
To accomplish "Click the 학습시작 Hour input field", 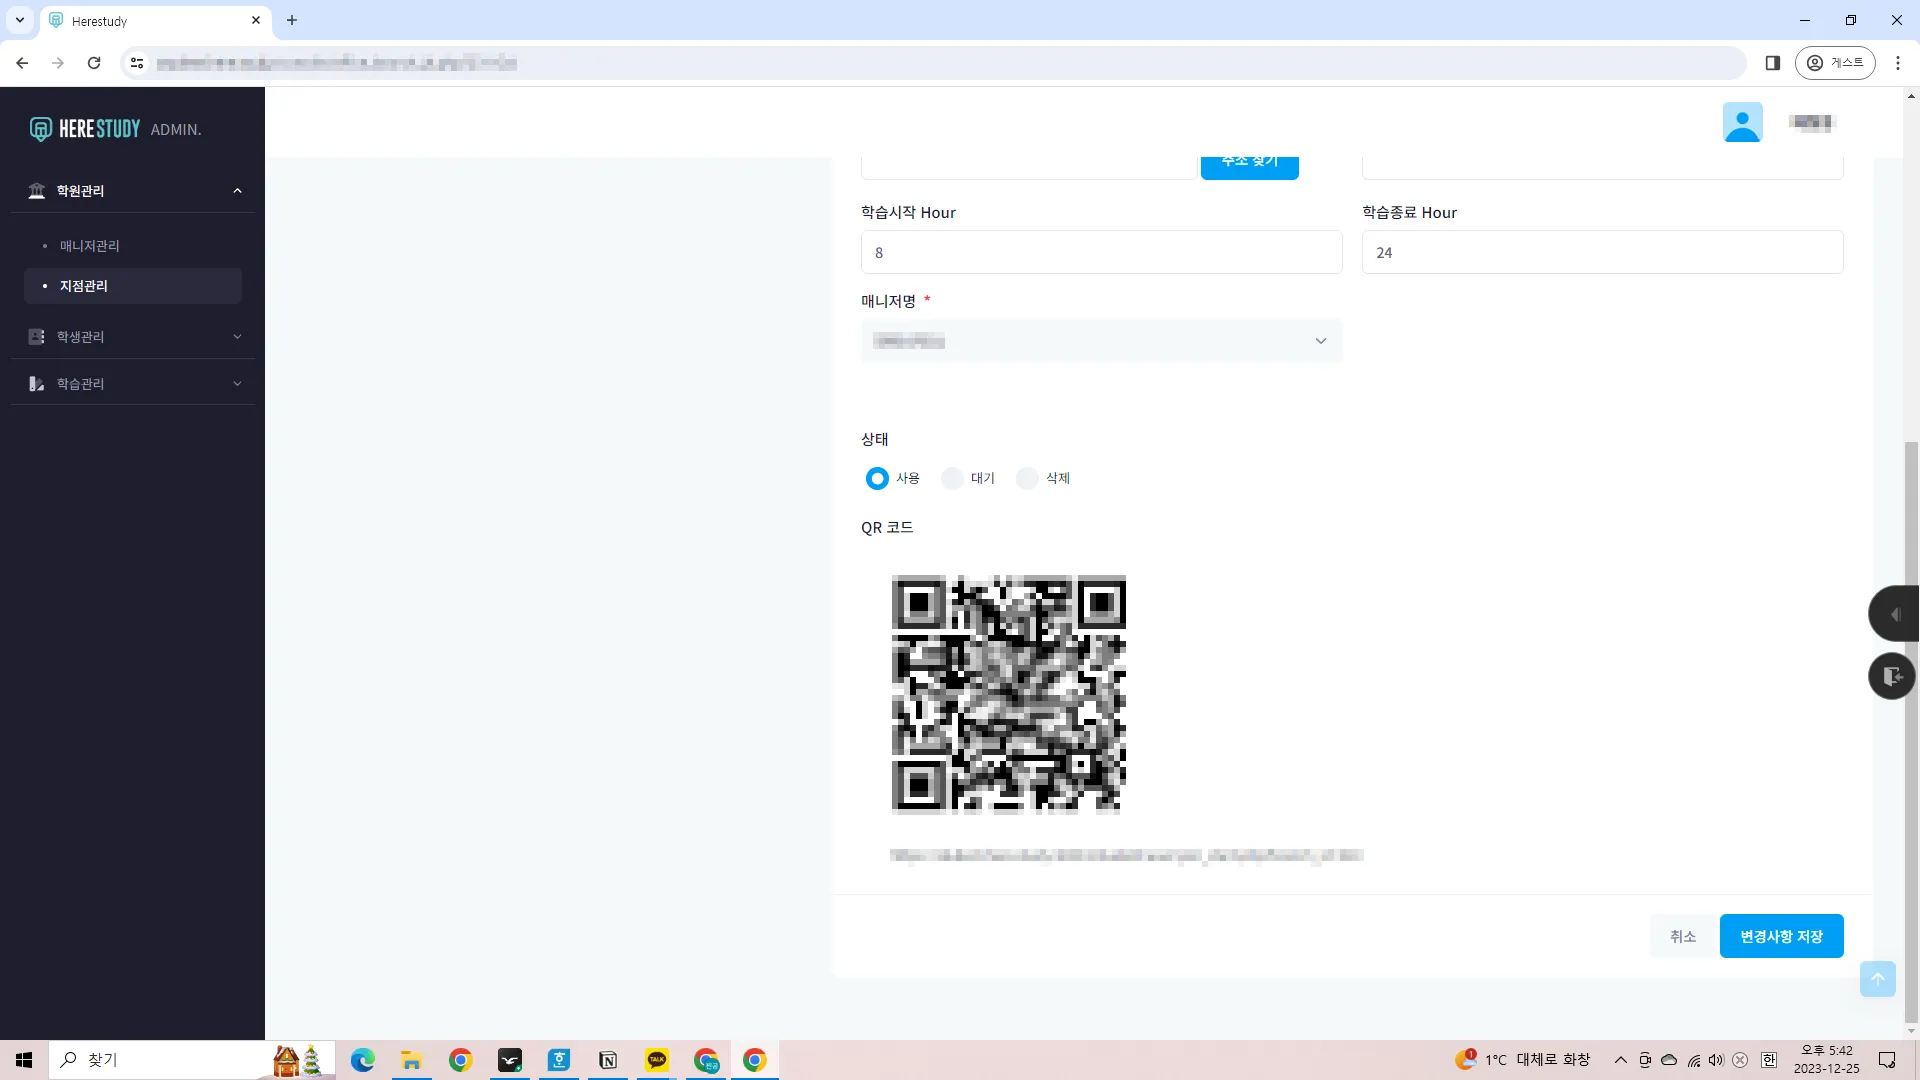I will tap(1101, 253).
